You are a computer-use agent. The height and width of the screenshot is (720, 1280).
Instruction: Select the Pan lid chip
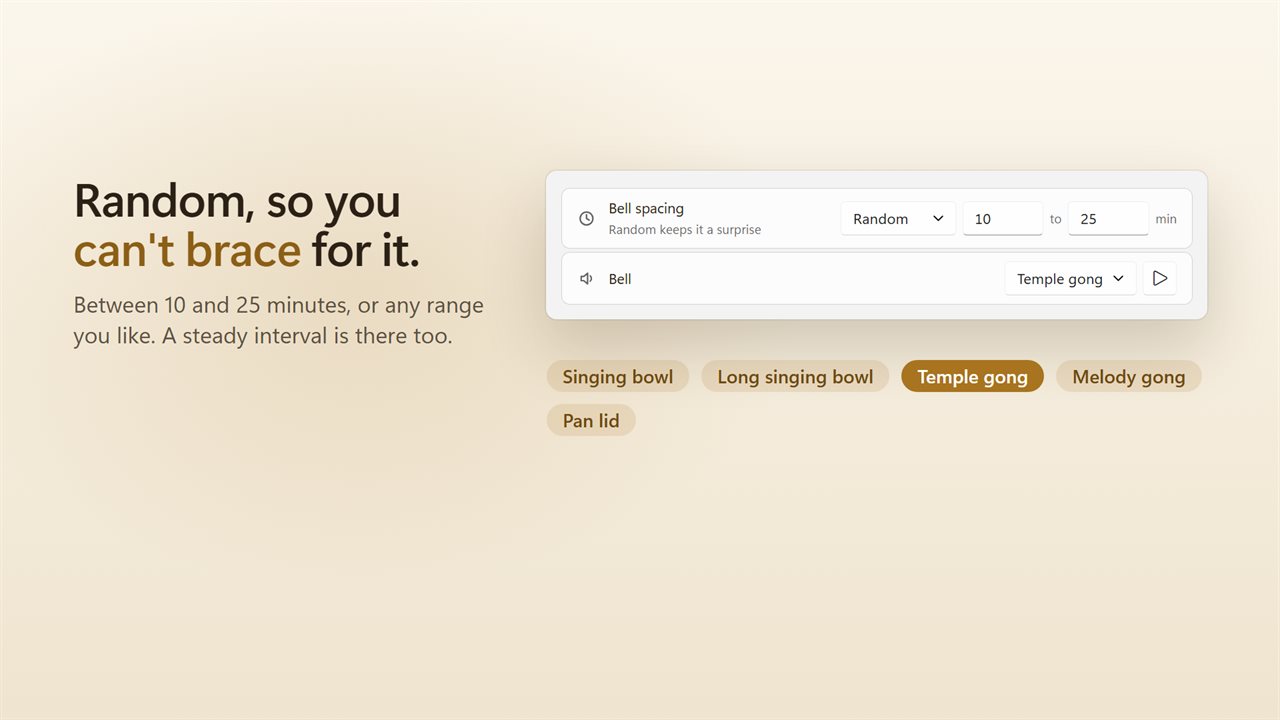591,421
